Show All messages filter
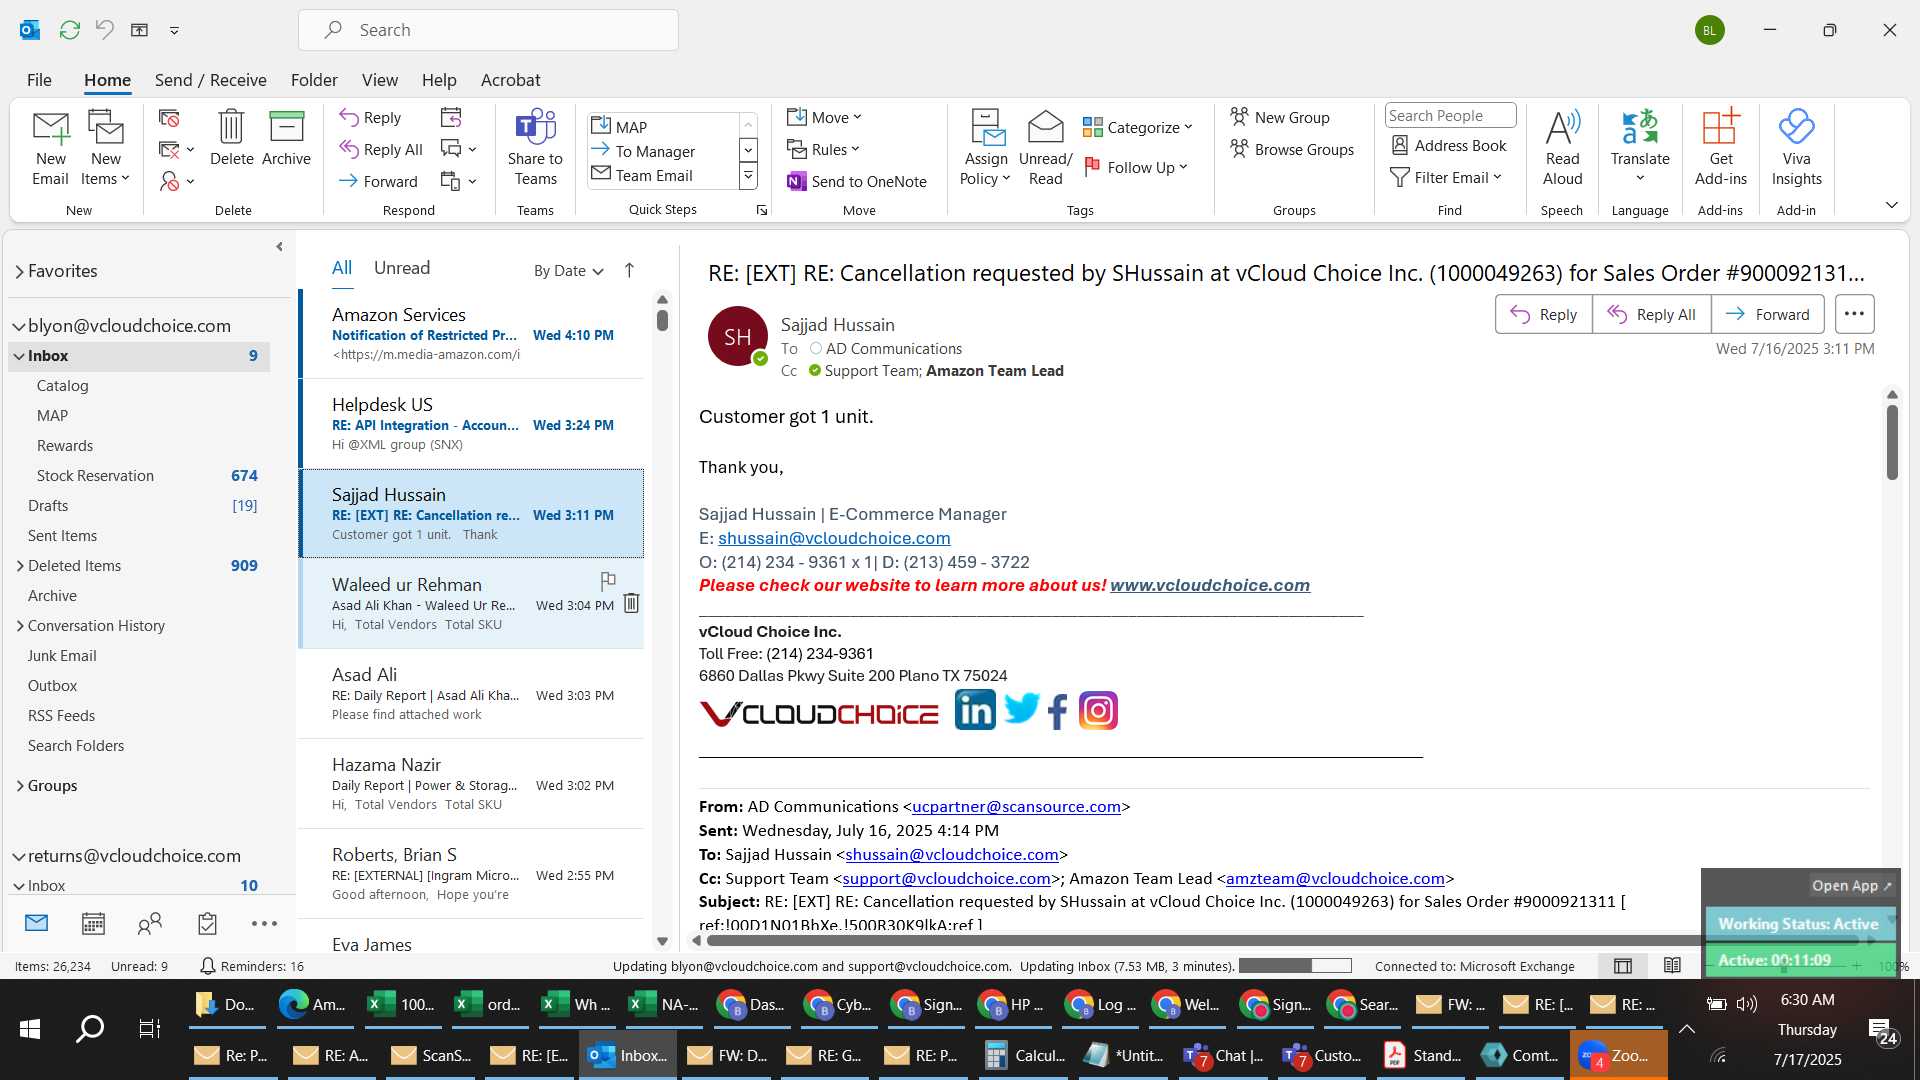Image resolution: width=1920 pixels, height=1080 pixels. [342, 268]
